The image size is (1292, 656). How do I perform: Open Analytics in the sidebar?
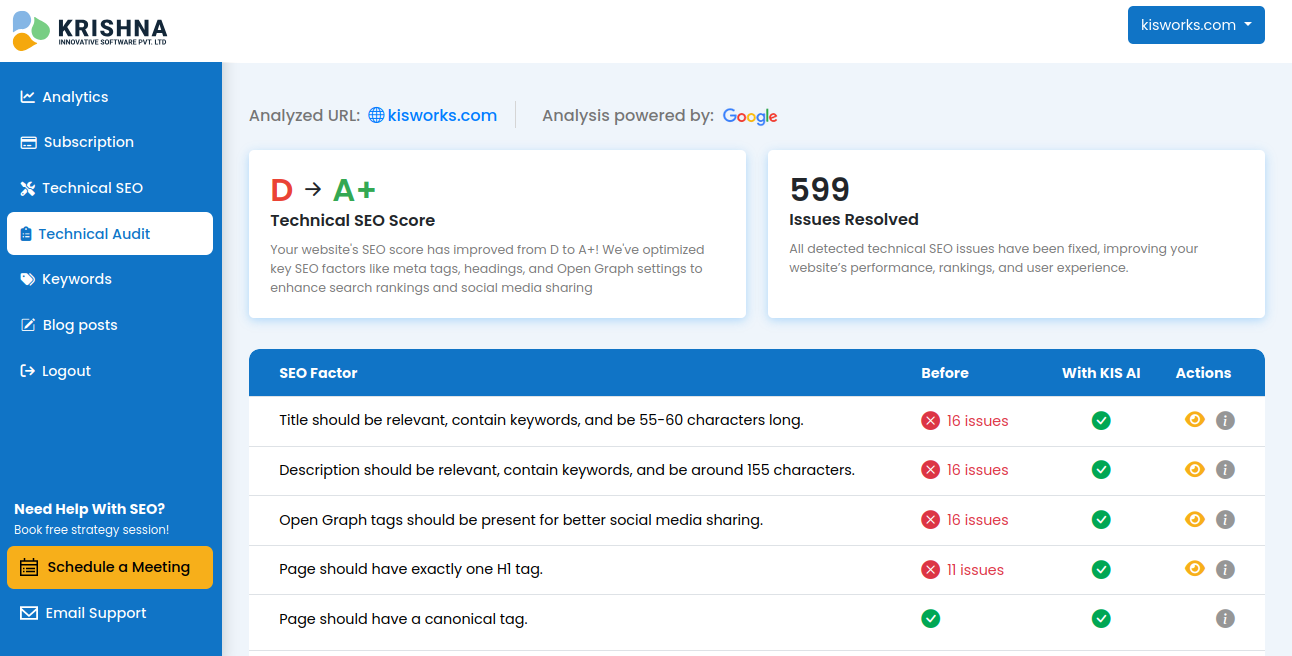110,97
